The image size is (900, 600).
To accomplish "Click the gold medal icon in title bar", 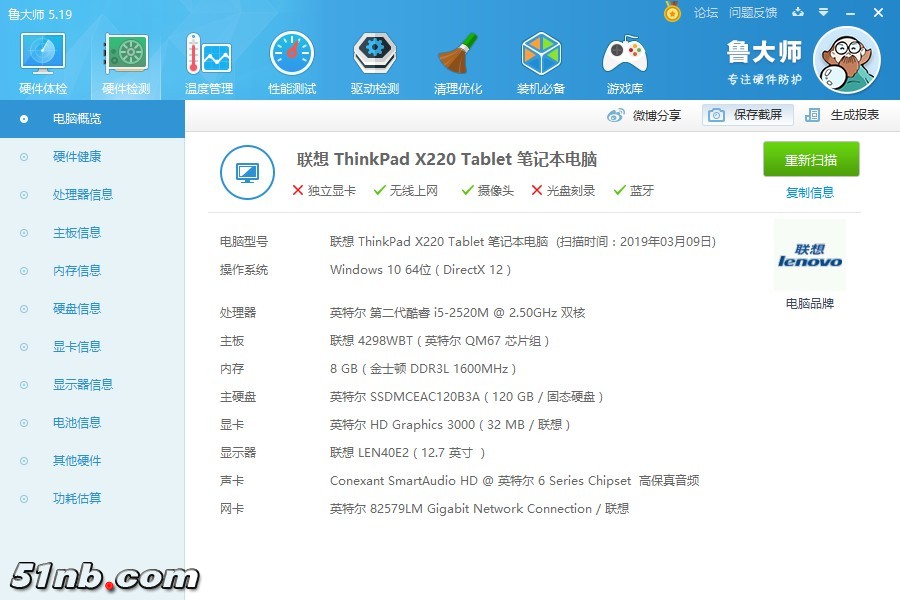I will (672, 11).
